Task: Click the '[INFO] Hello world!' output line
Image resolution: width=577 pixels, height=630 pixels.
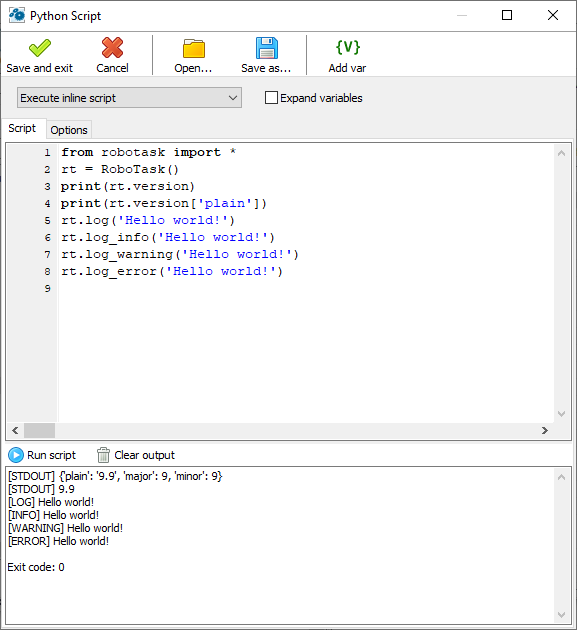Action: [x=53, y=515]
